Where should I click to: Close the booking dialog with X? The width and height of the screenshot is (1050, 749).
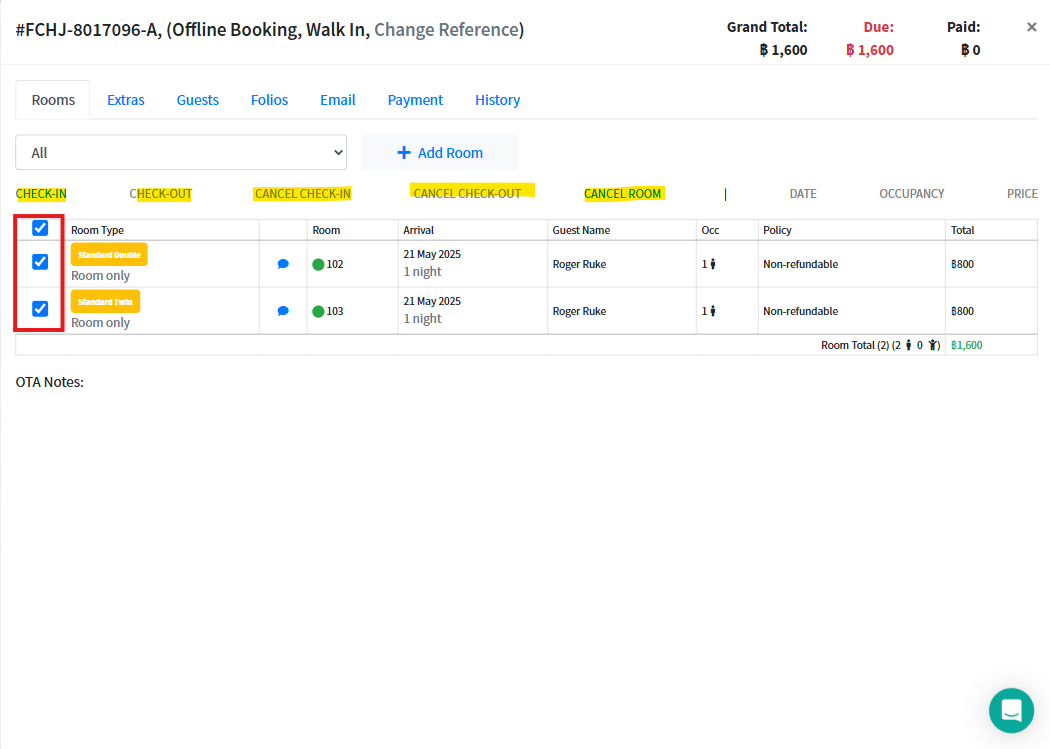pyautogui.click(x=1032, y=27)
